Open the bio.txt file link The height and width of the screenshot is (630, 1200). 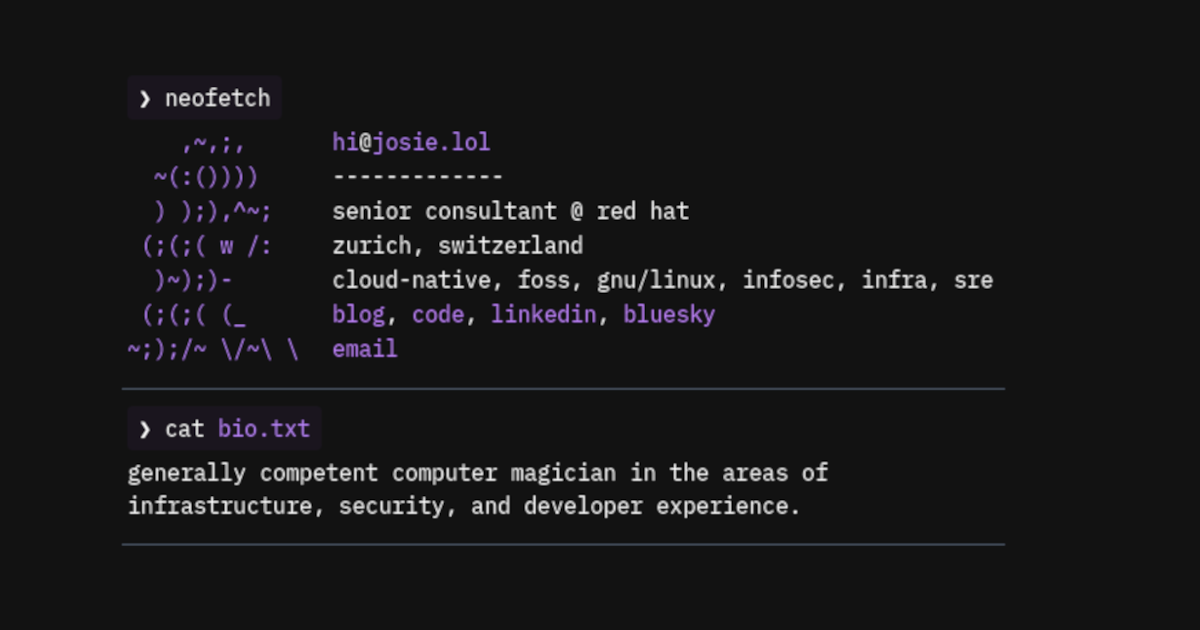pos(264,430)
